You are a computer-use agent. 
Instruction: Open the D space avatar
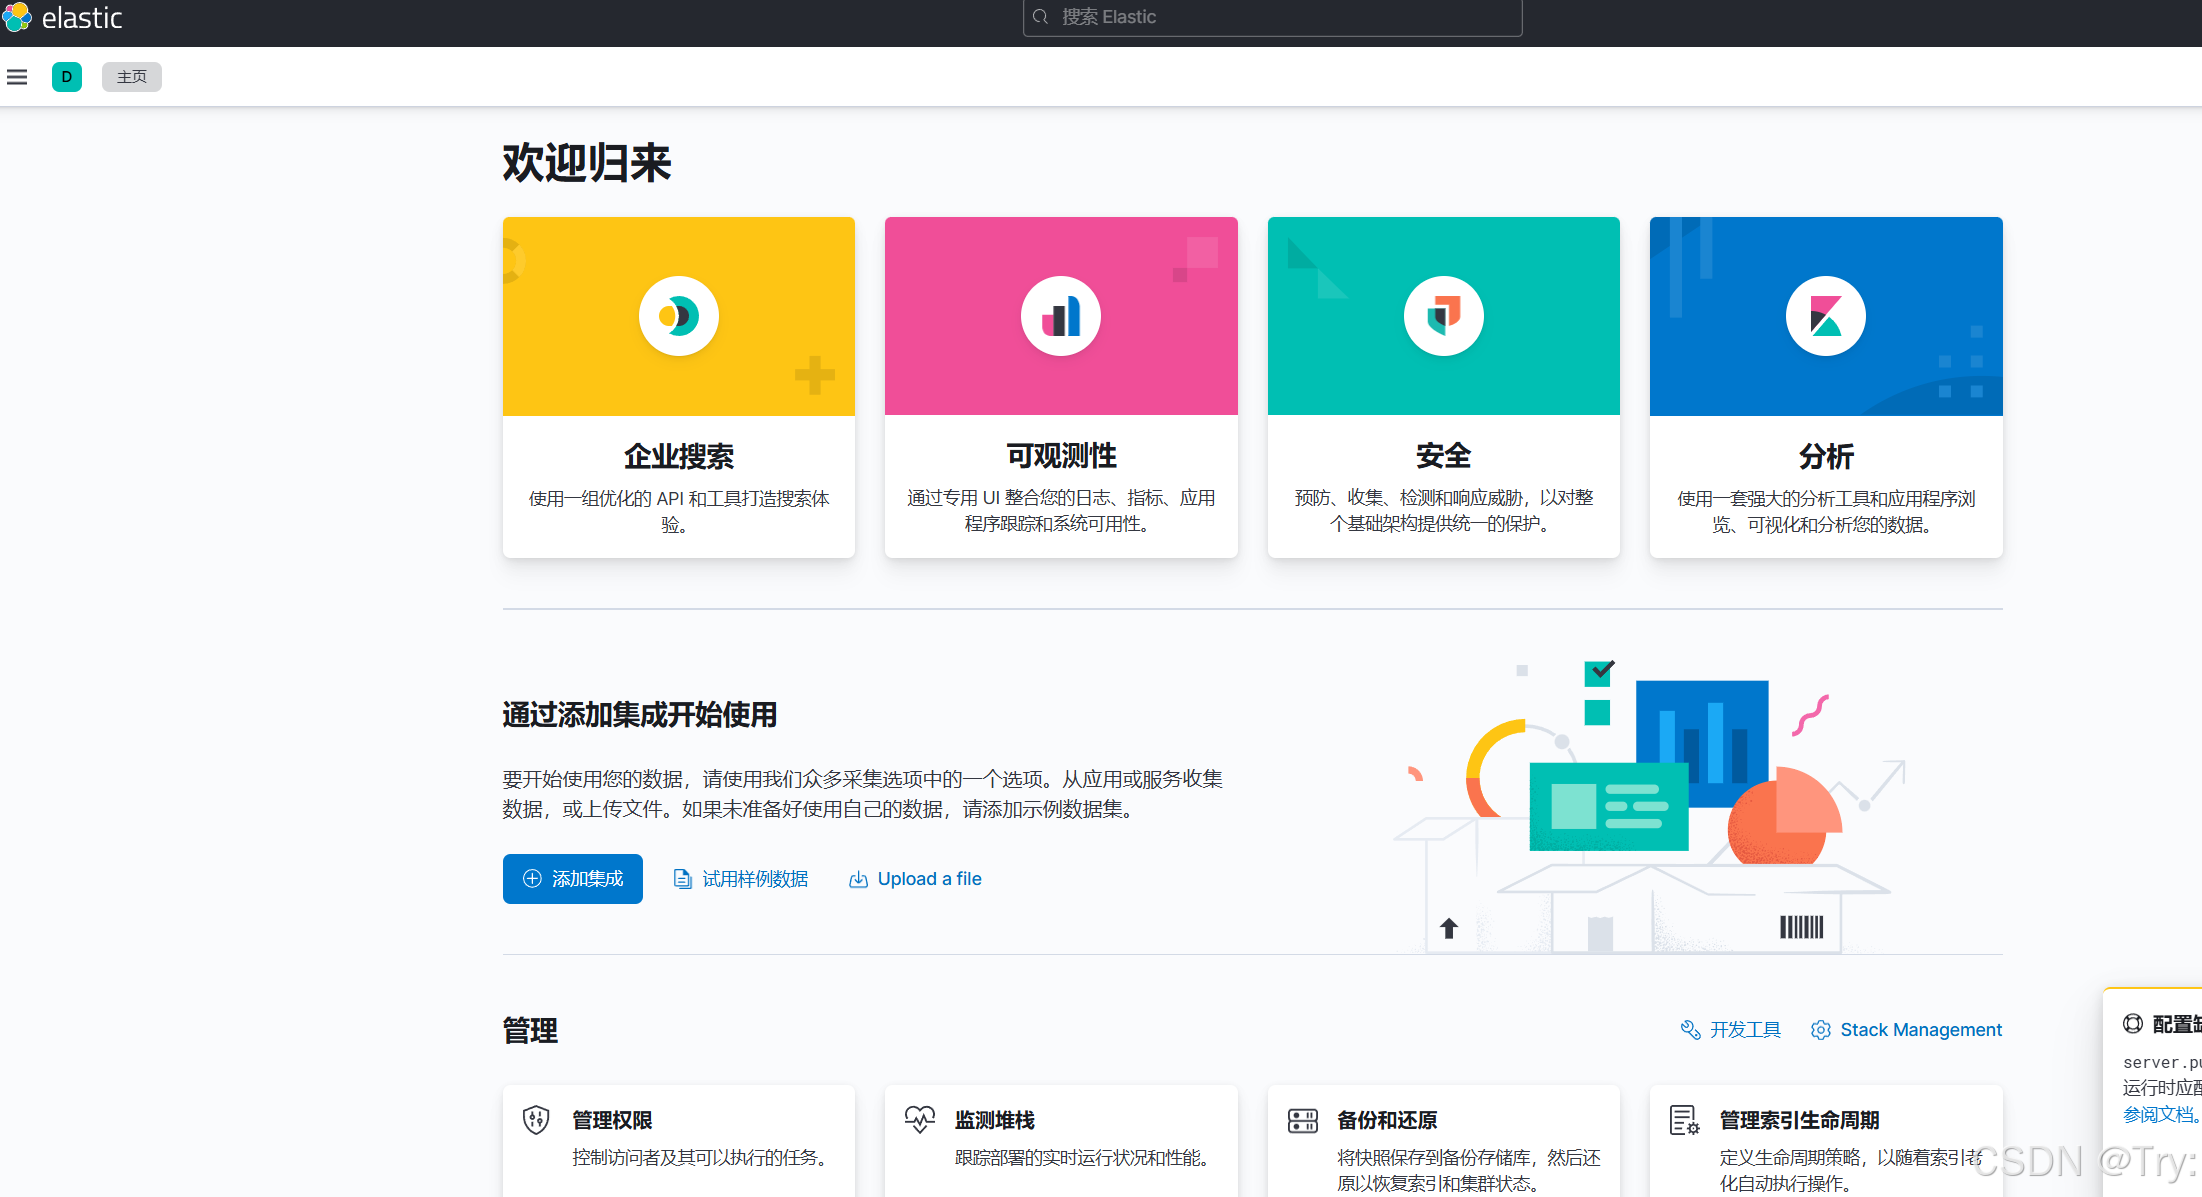click(67, 77)
